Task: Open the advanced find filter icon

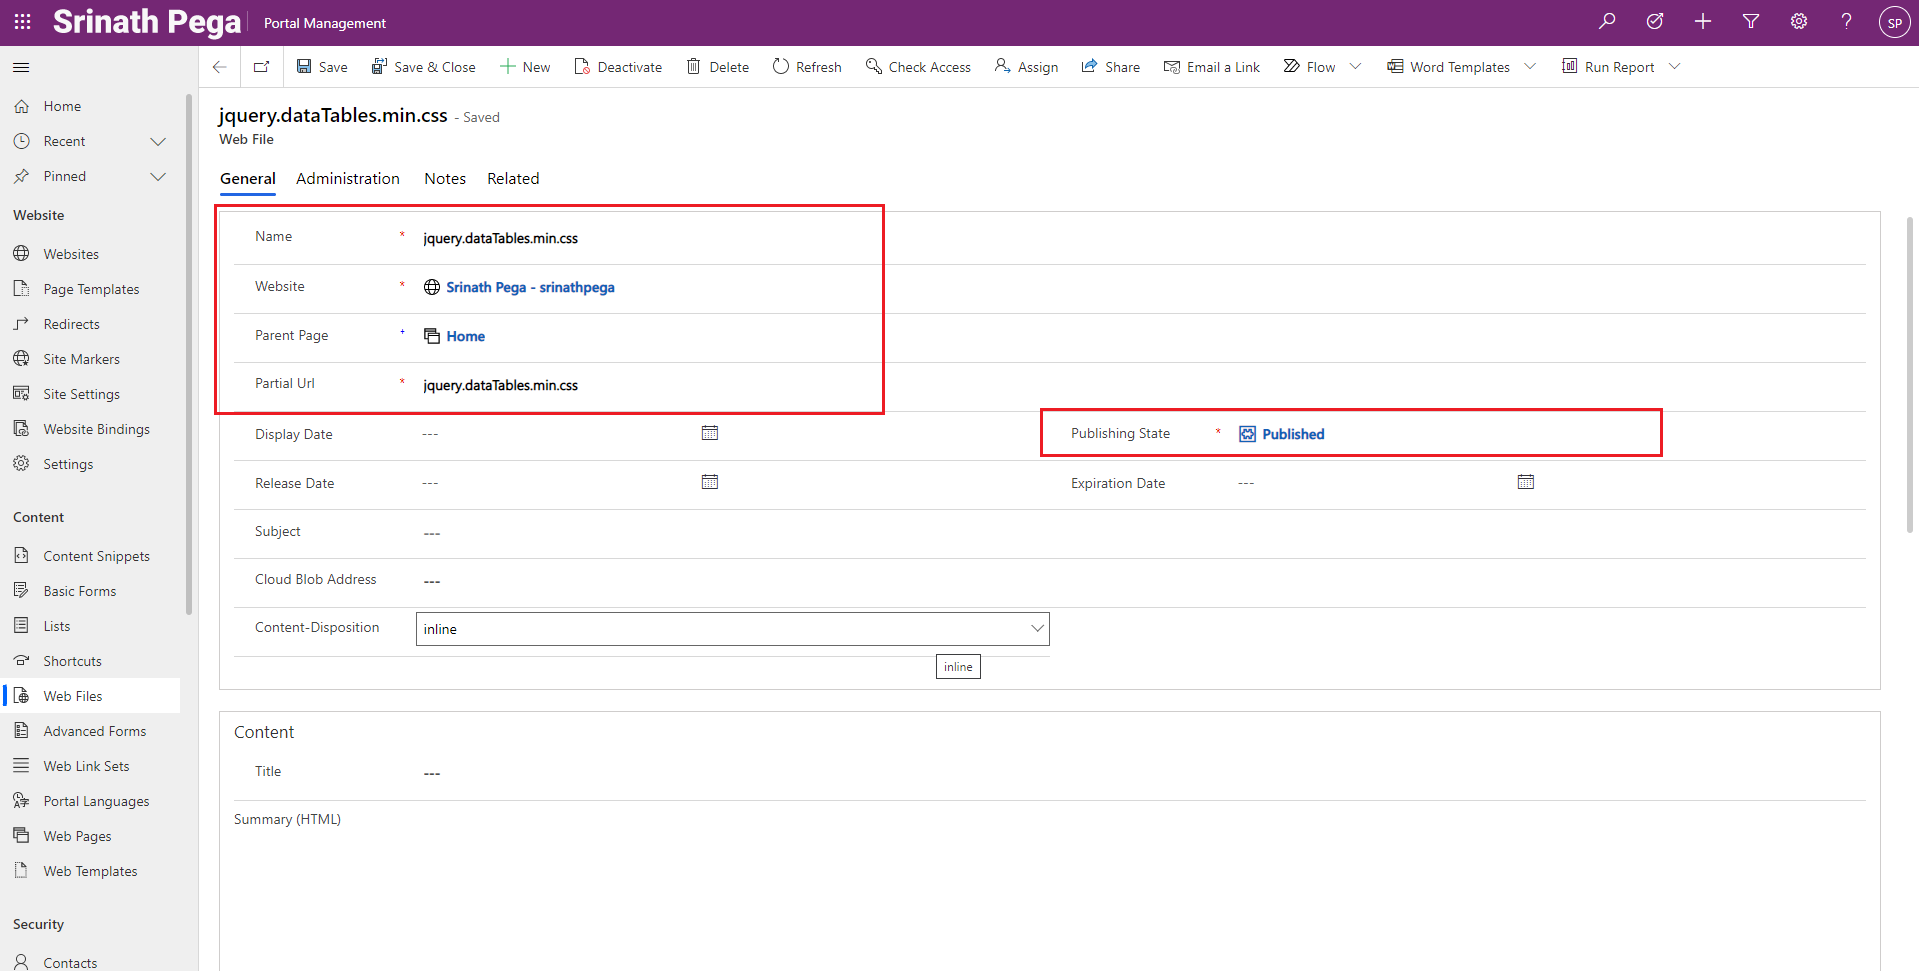Action: click(x=1751, y=21)
